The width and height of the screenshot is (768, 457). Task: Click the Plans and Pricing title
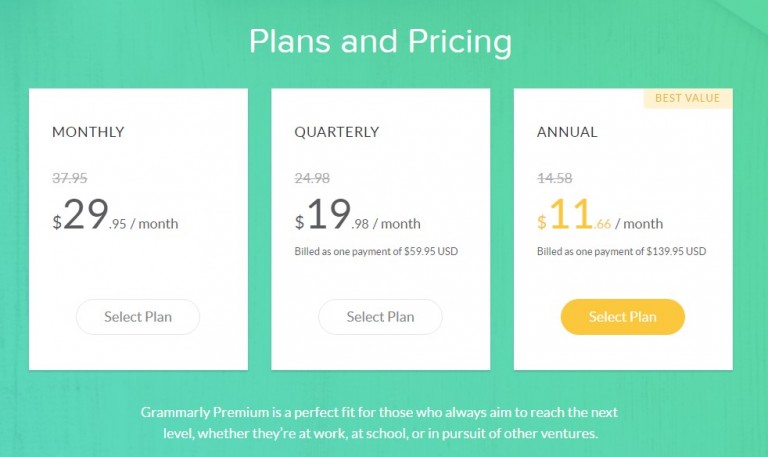(x=381, y=42)
